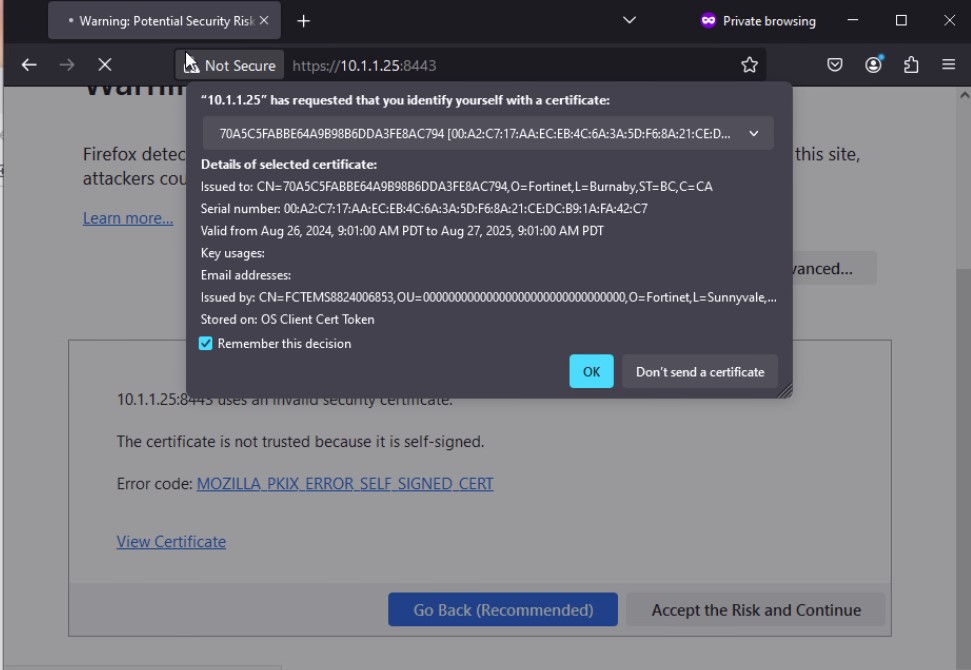Click Stored on: OS Client Cert Token
971x670 pixels.
287,320
